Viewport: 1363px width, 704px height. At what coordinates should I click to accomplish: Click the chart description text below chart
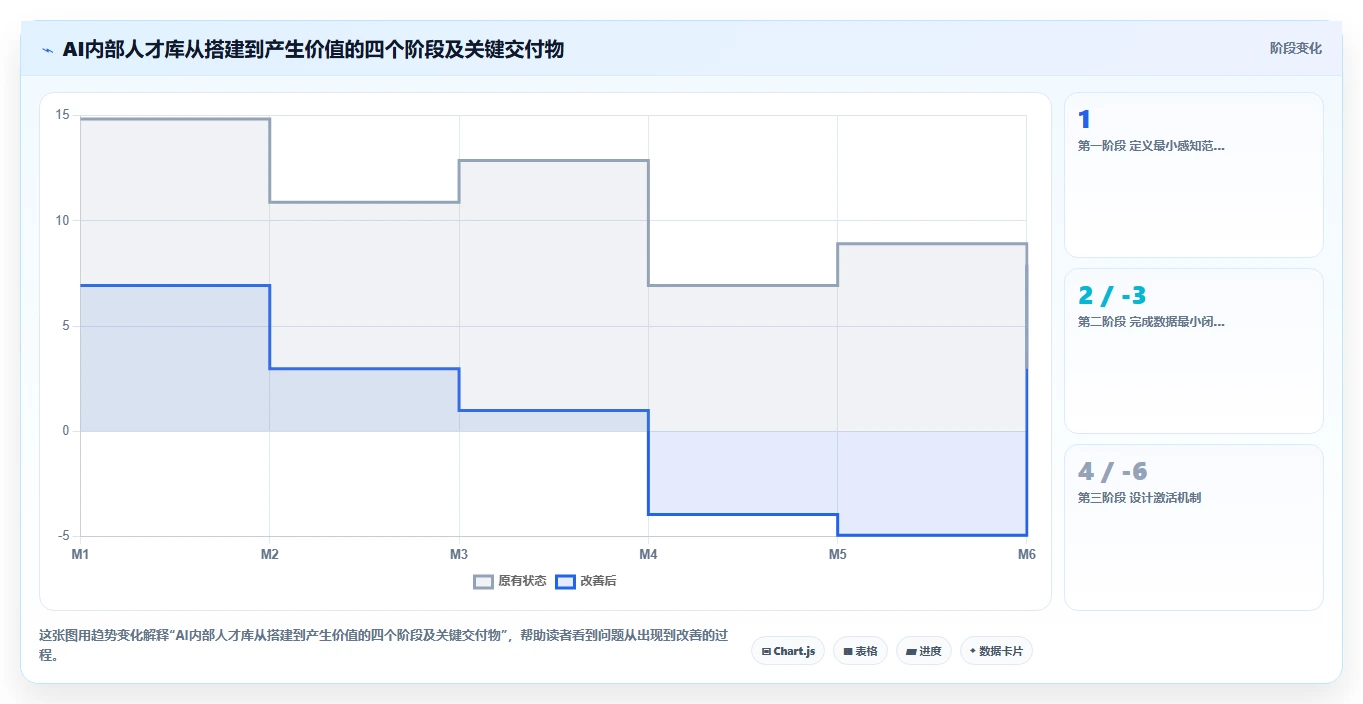click(x=383, y=646)
